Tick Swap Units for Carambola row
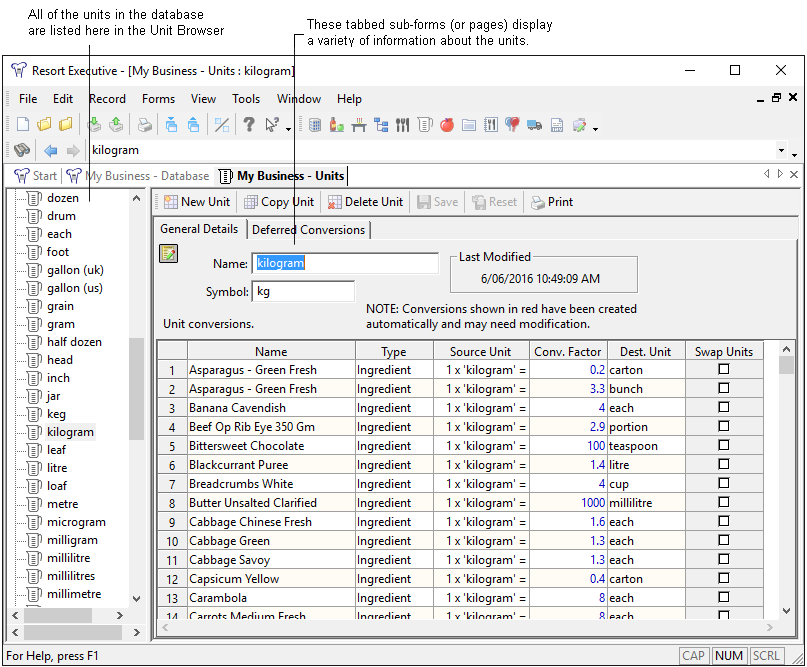Image resolution: width=807 pixels, height=667 pixels. pos(724,597)
